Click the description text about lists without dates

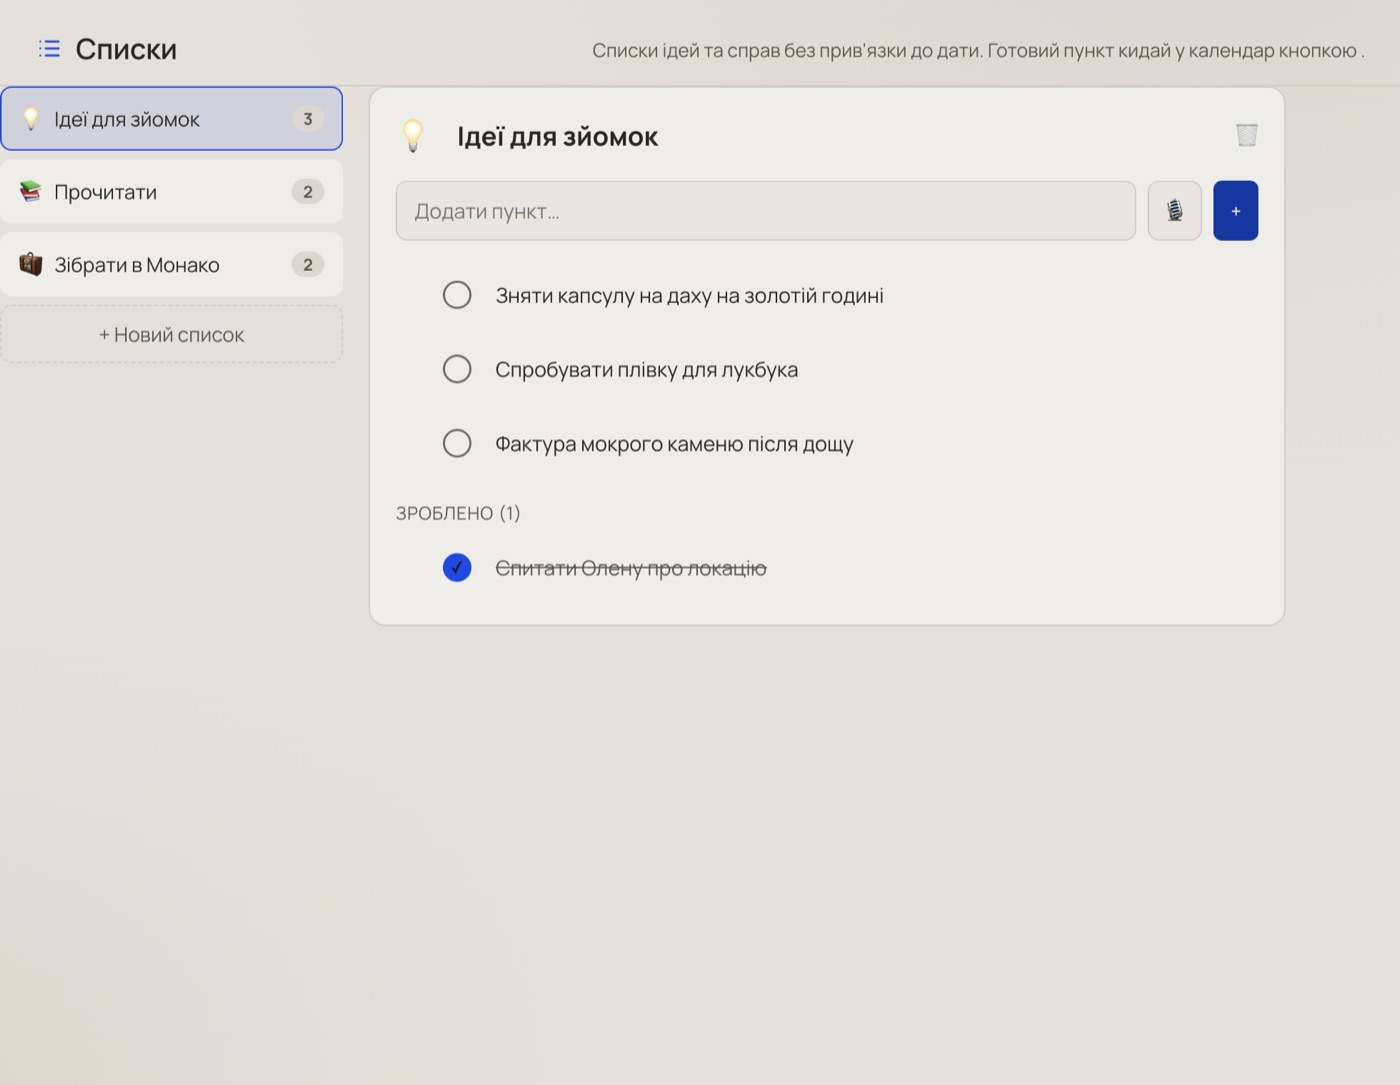point(978,50)
